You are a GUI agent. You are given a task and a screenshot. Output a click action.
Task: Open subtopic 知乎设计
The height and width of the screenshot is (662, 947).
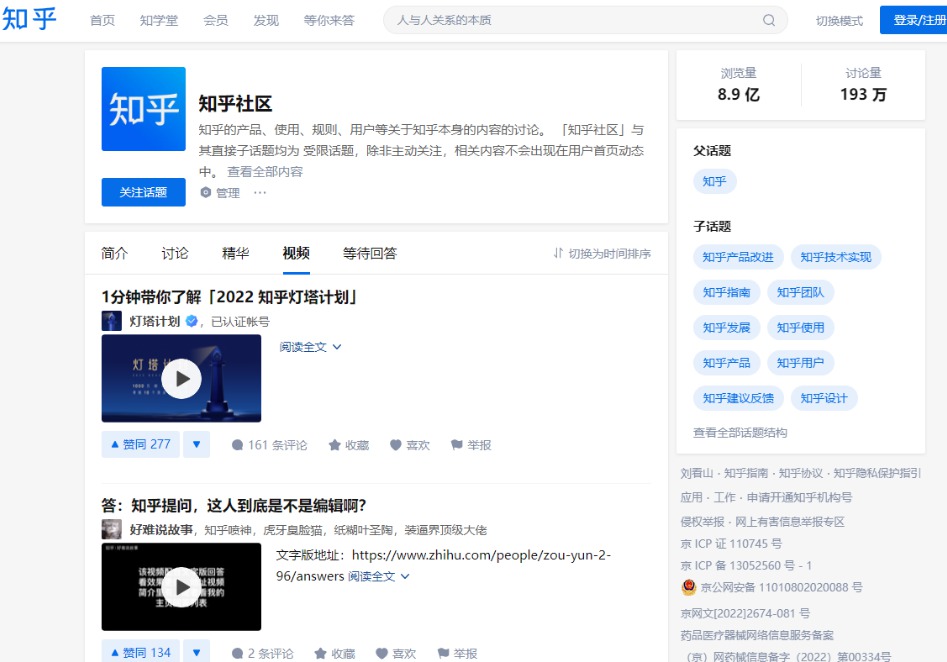pos(824,398)
